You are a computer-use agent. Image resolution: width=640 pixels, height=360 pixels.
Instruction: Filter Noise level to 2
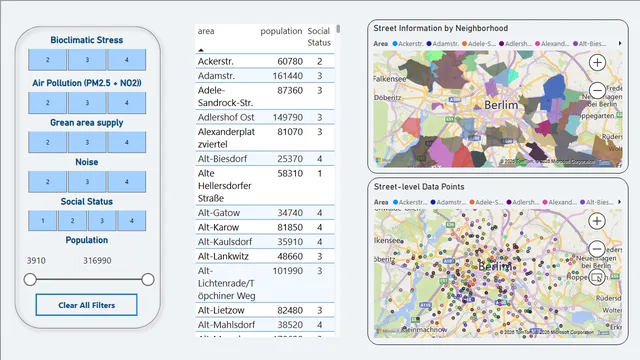coord(47,182)
